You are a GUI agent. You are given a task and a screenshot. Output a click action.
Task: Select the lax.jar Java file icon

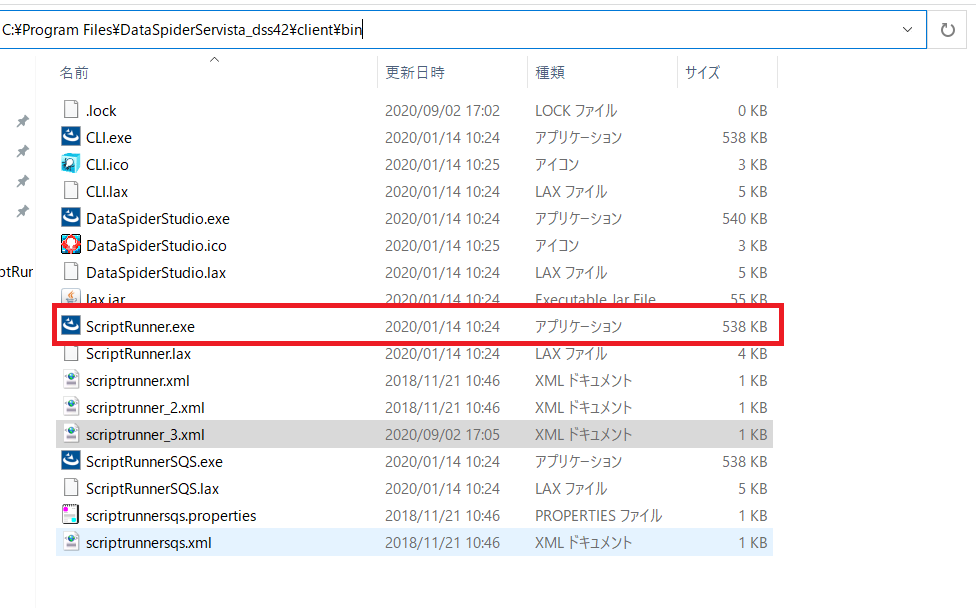coord(71,298)
